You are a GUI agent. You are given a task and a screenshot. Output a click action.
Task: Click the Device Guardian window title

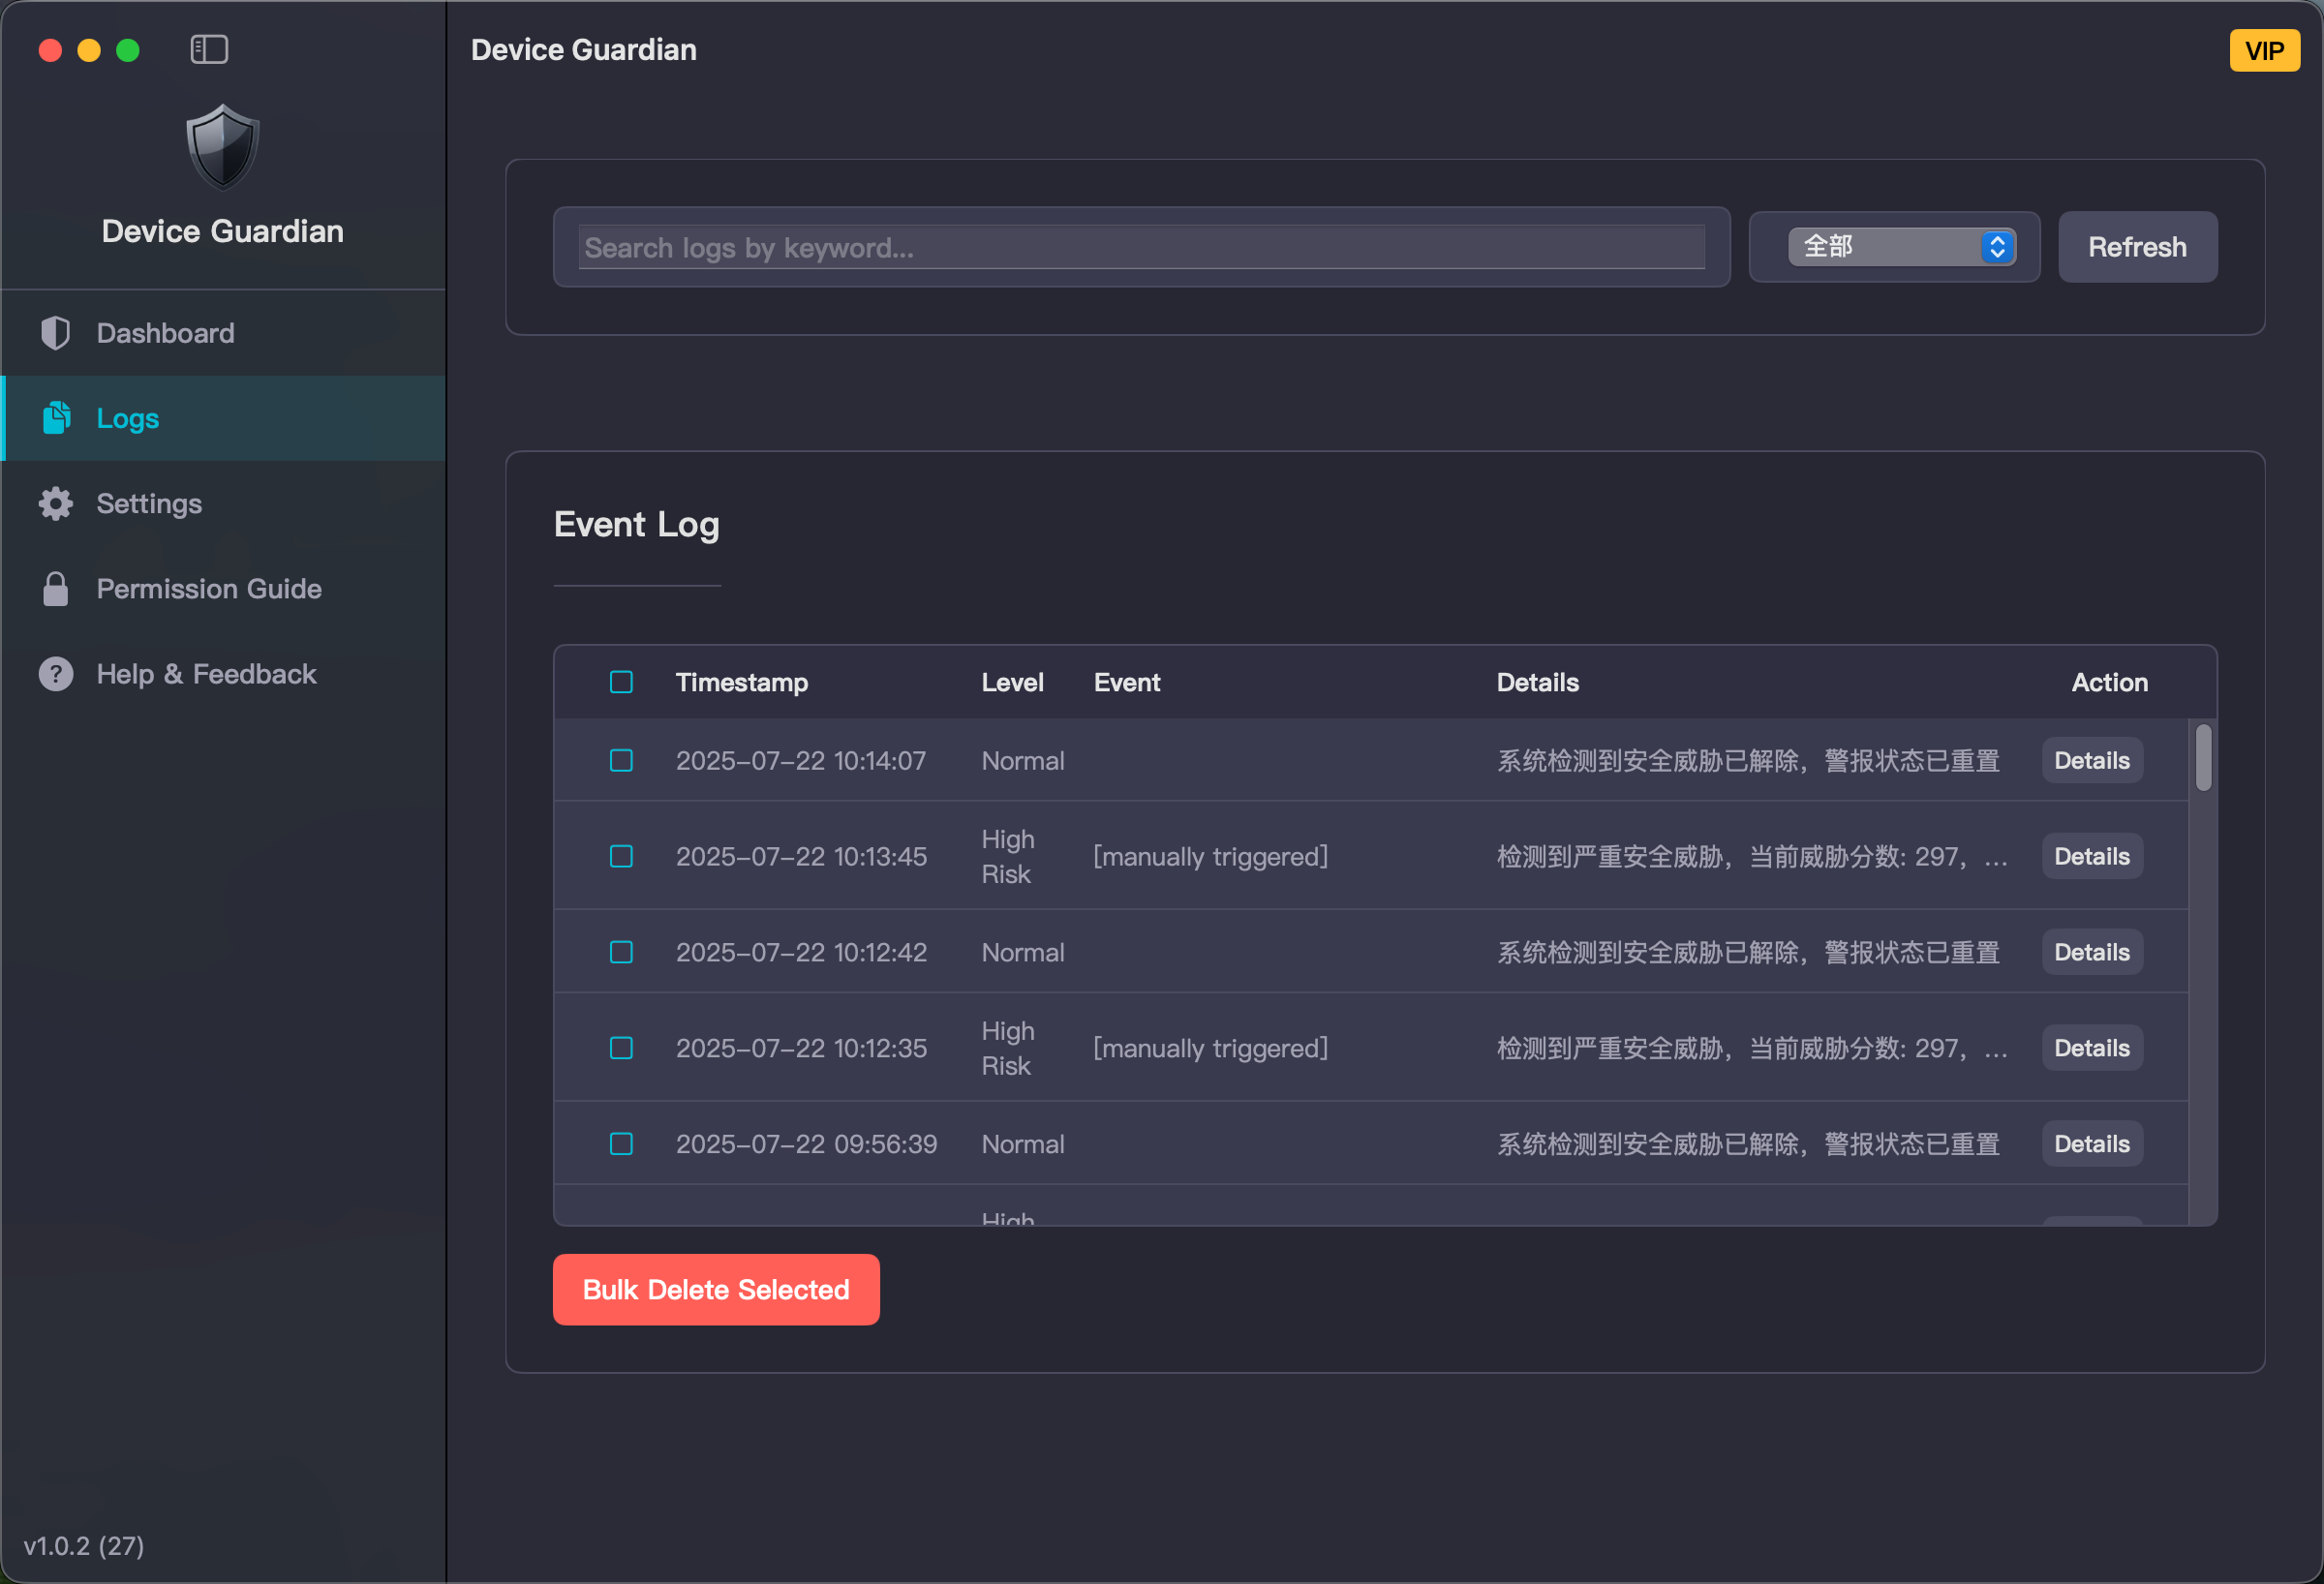click(584, 49)
